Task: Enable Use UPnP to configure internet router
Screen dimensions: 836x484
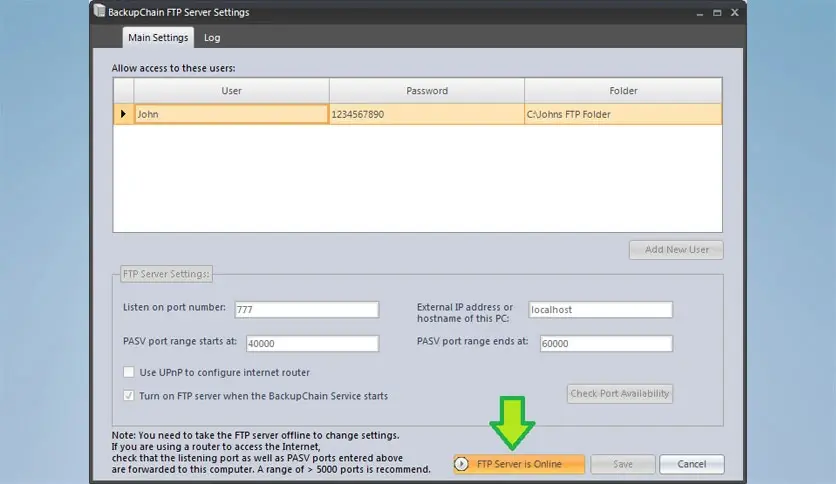Action: point(128,372)
